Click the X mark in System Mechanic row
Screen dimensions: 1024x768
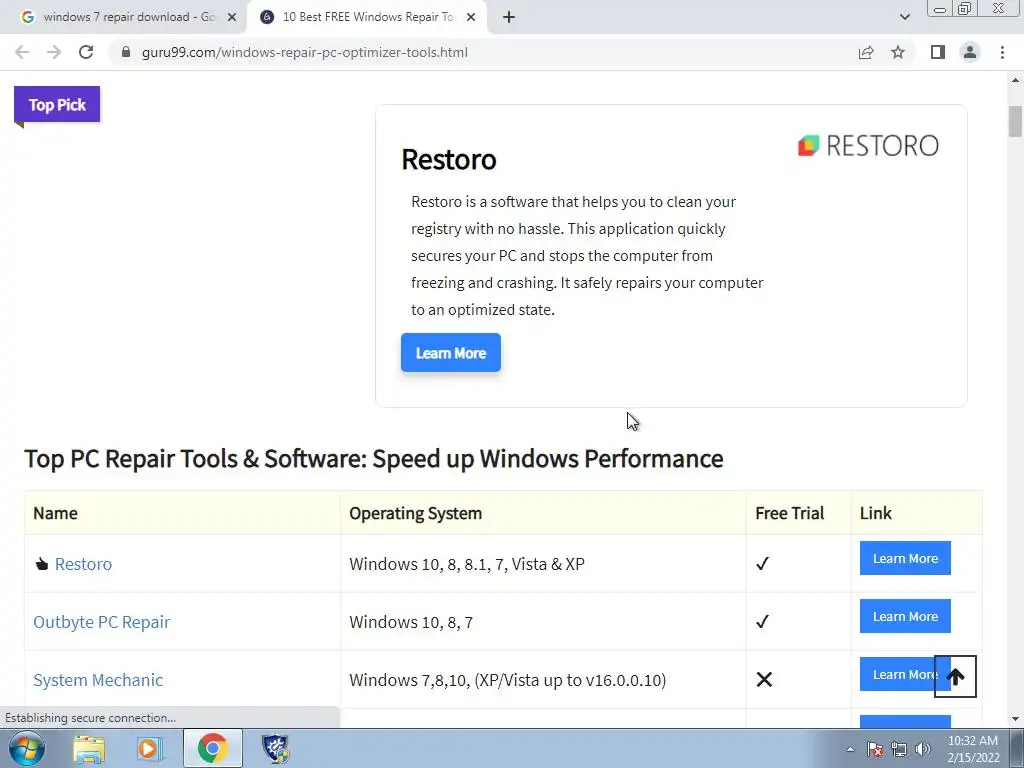764,680
